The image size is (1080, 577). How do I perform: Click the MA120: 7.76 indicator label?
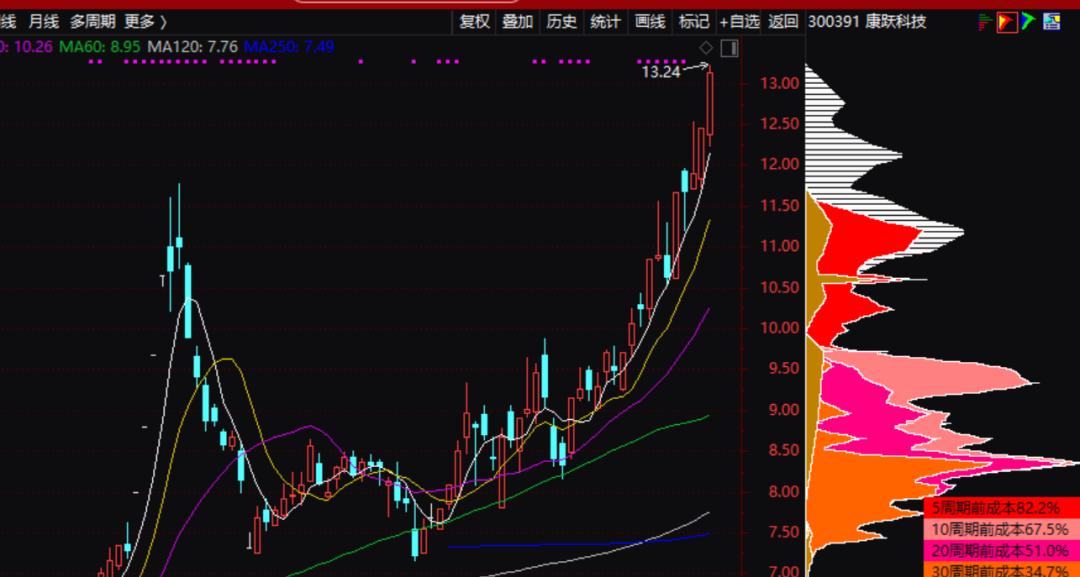coord(194,47)
